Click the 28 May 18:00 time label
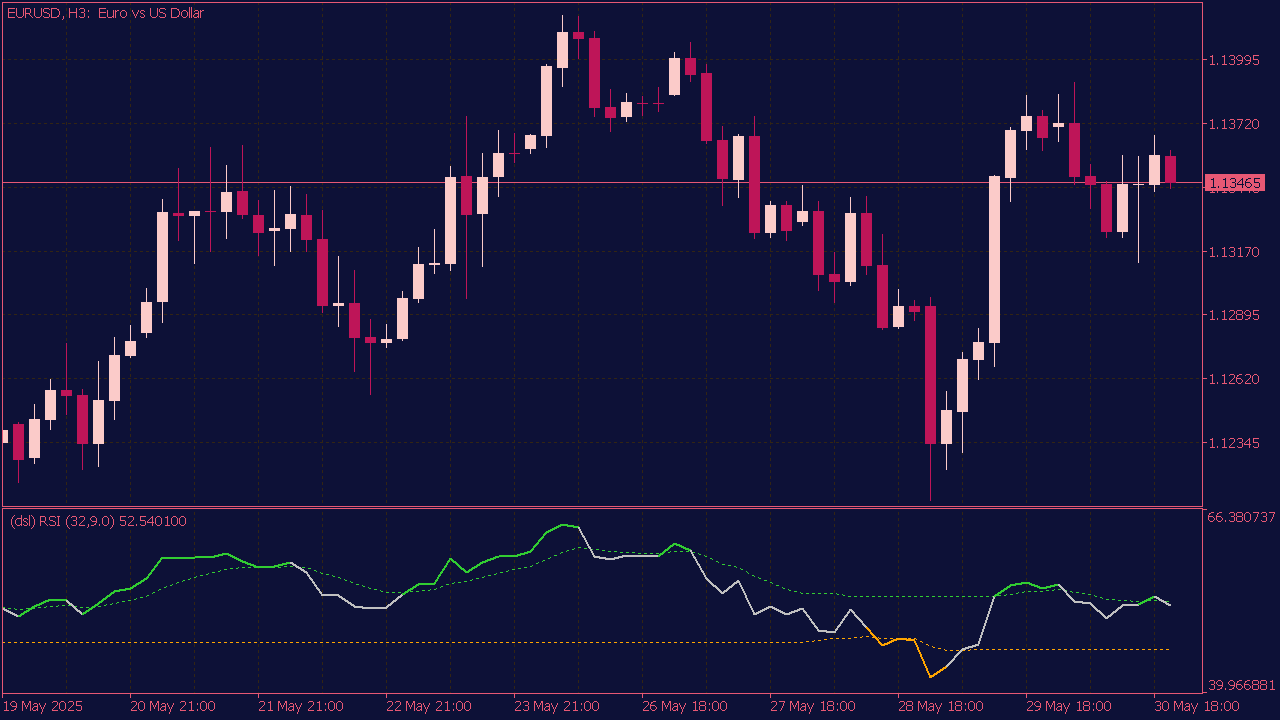 coord(940,706)
